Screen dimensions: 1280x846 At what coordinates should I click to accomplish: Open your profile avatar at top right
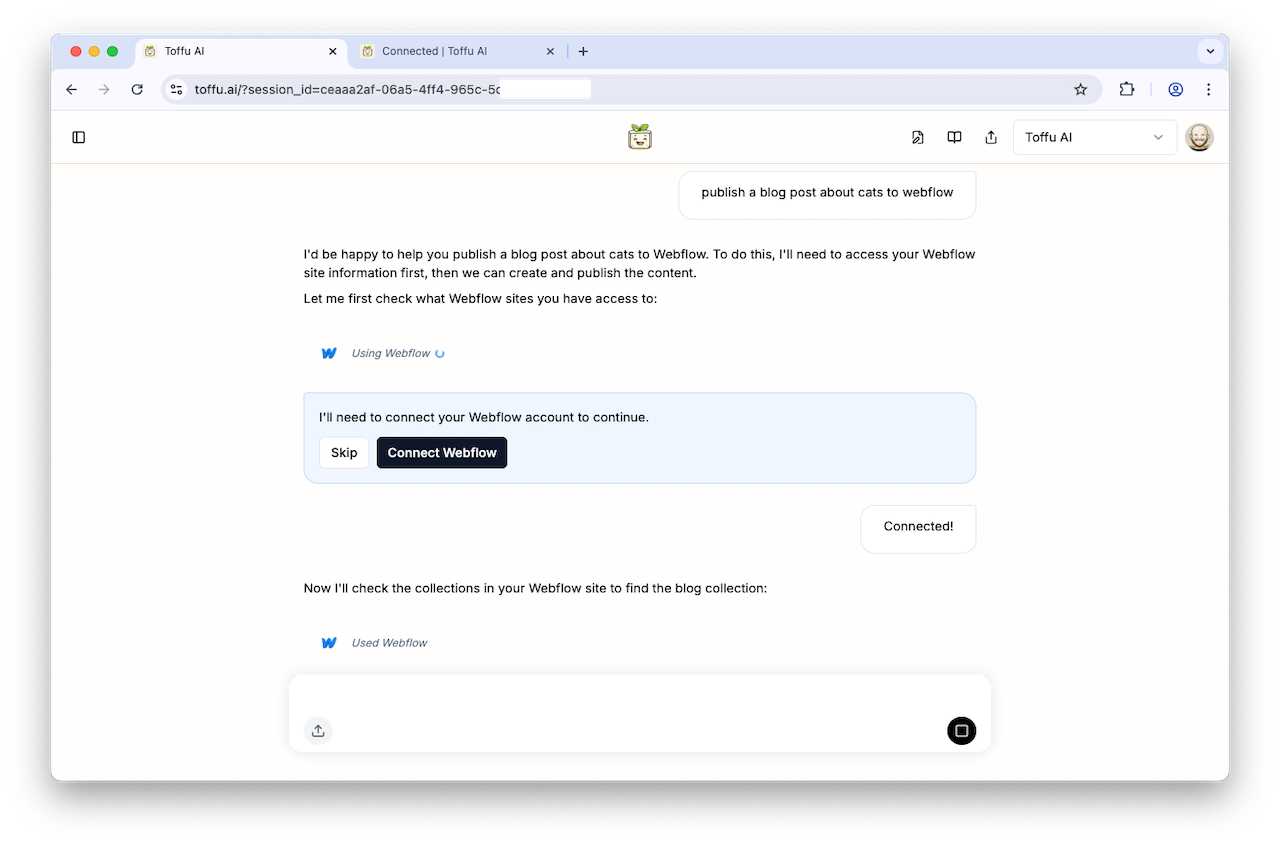point(1198,137)
